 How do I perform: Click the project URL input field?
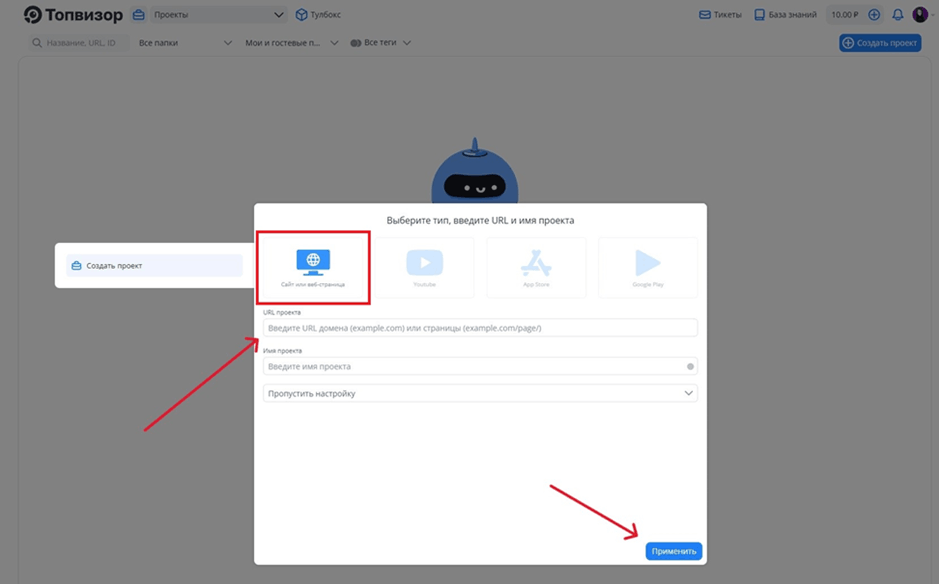click(480, 328)
